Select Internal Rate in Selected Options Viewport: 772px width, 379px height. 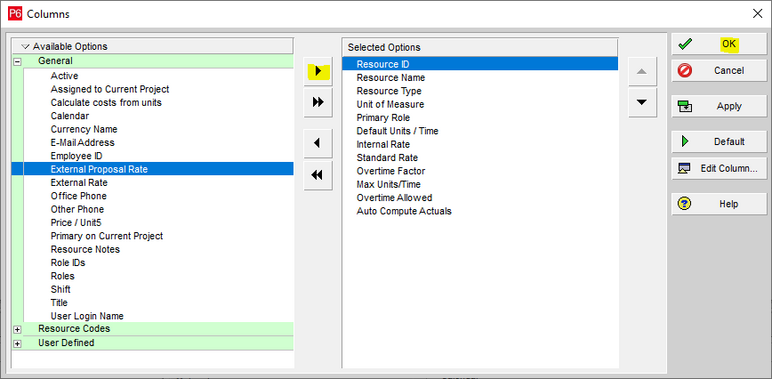coord(384,144)
